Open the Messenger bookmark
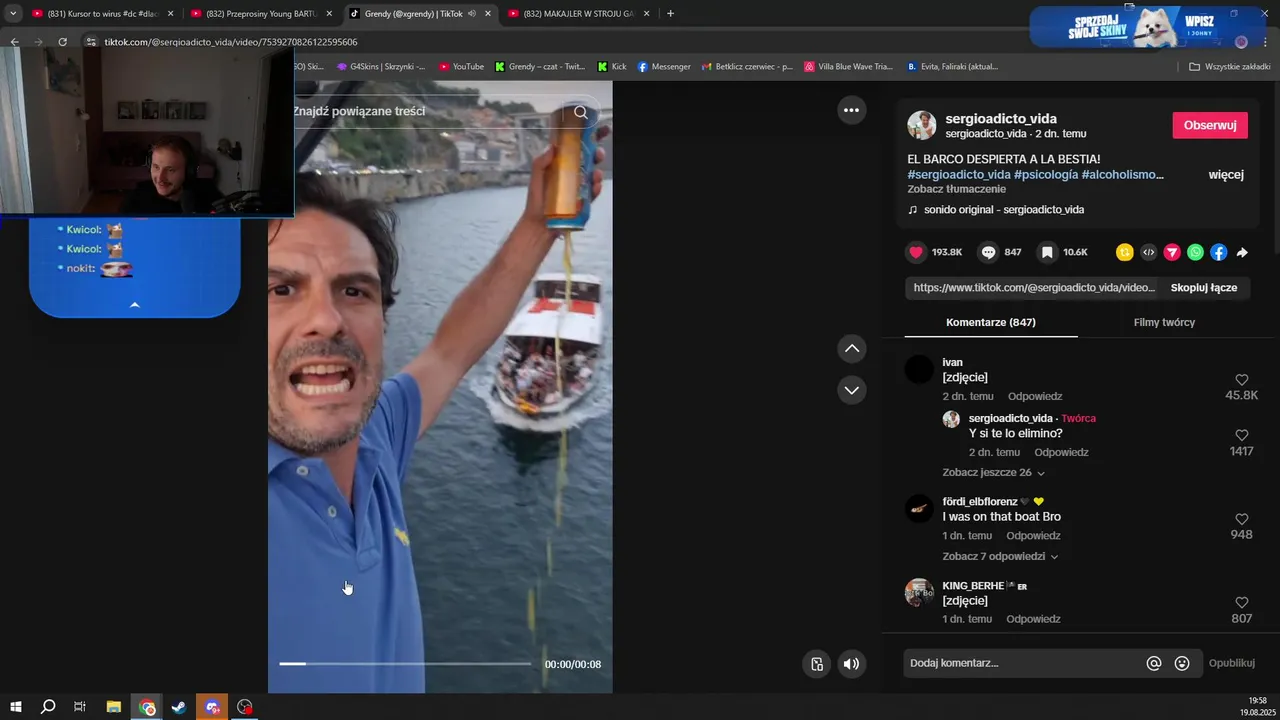 point(664,67)
